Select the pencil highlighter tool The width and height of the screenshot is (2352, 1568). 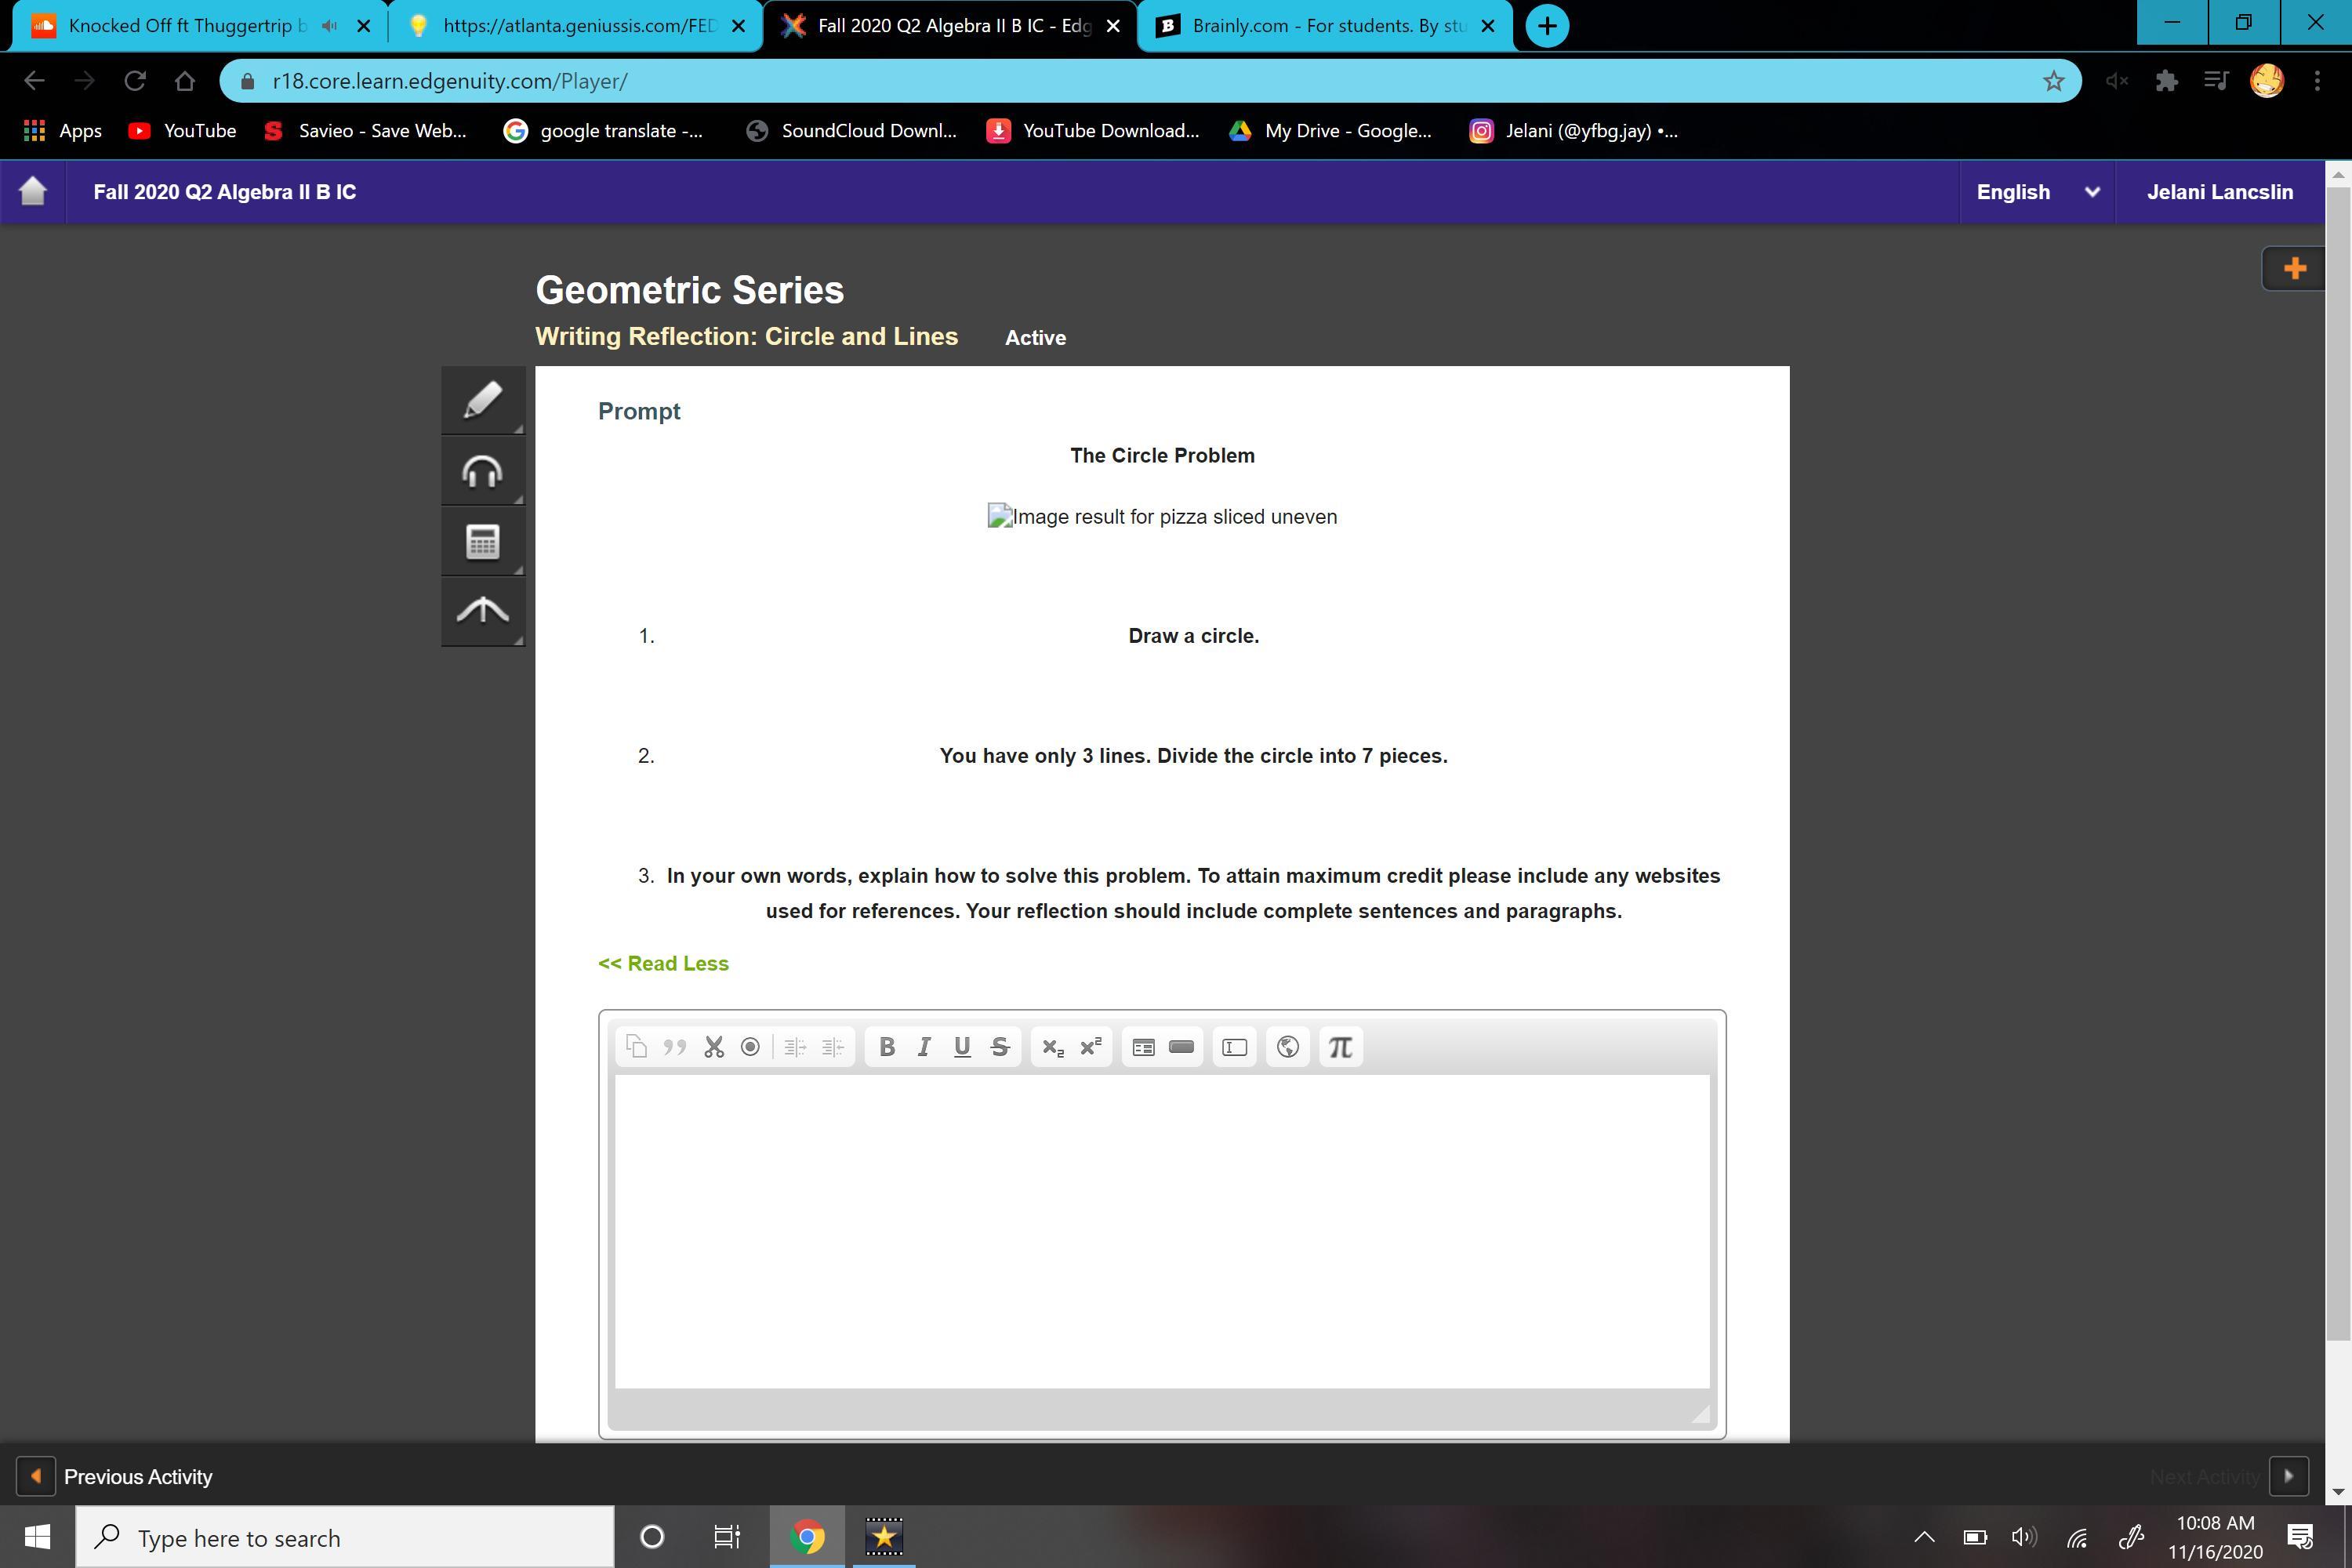pyautogui.click(x=482, y=400)
